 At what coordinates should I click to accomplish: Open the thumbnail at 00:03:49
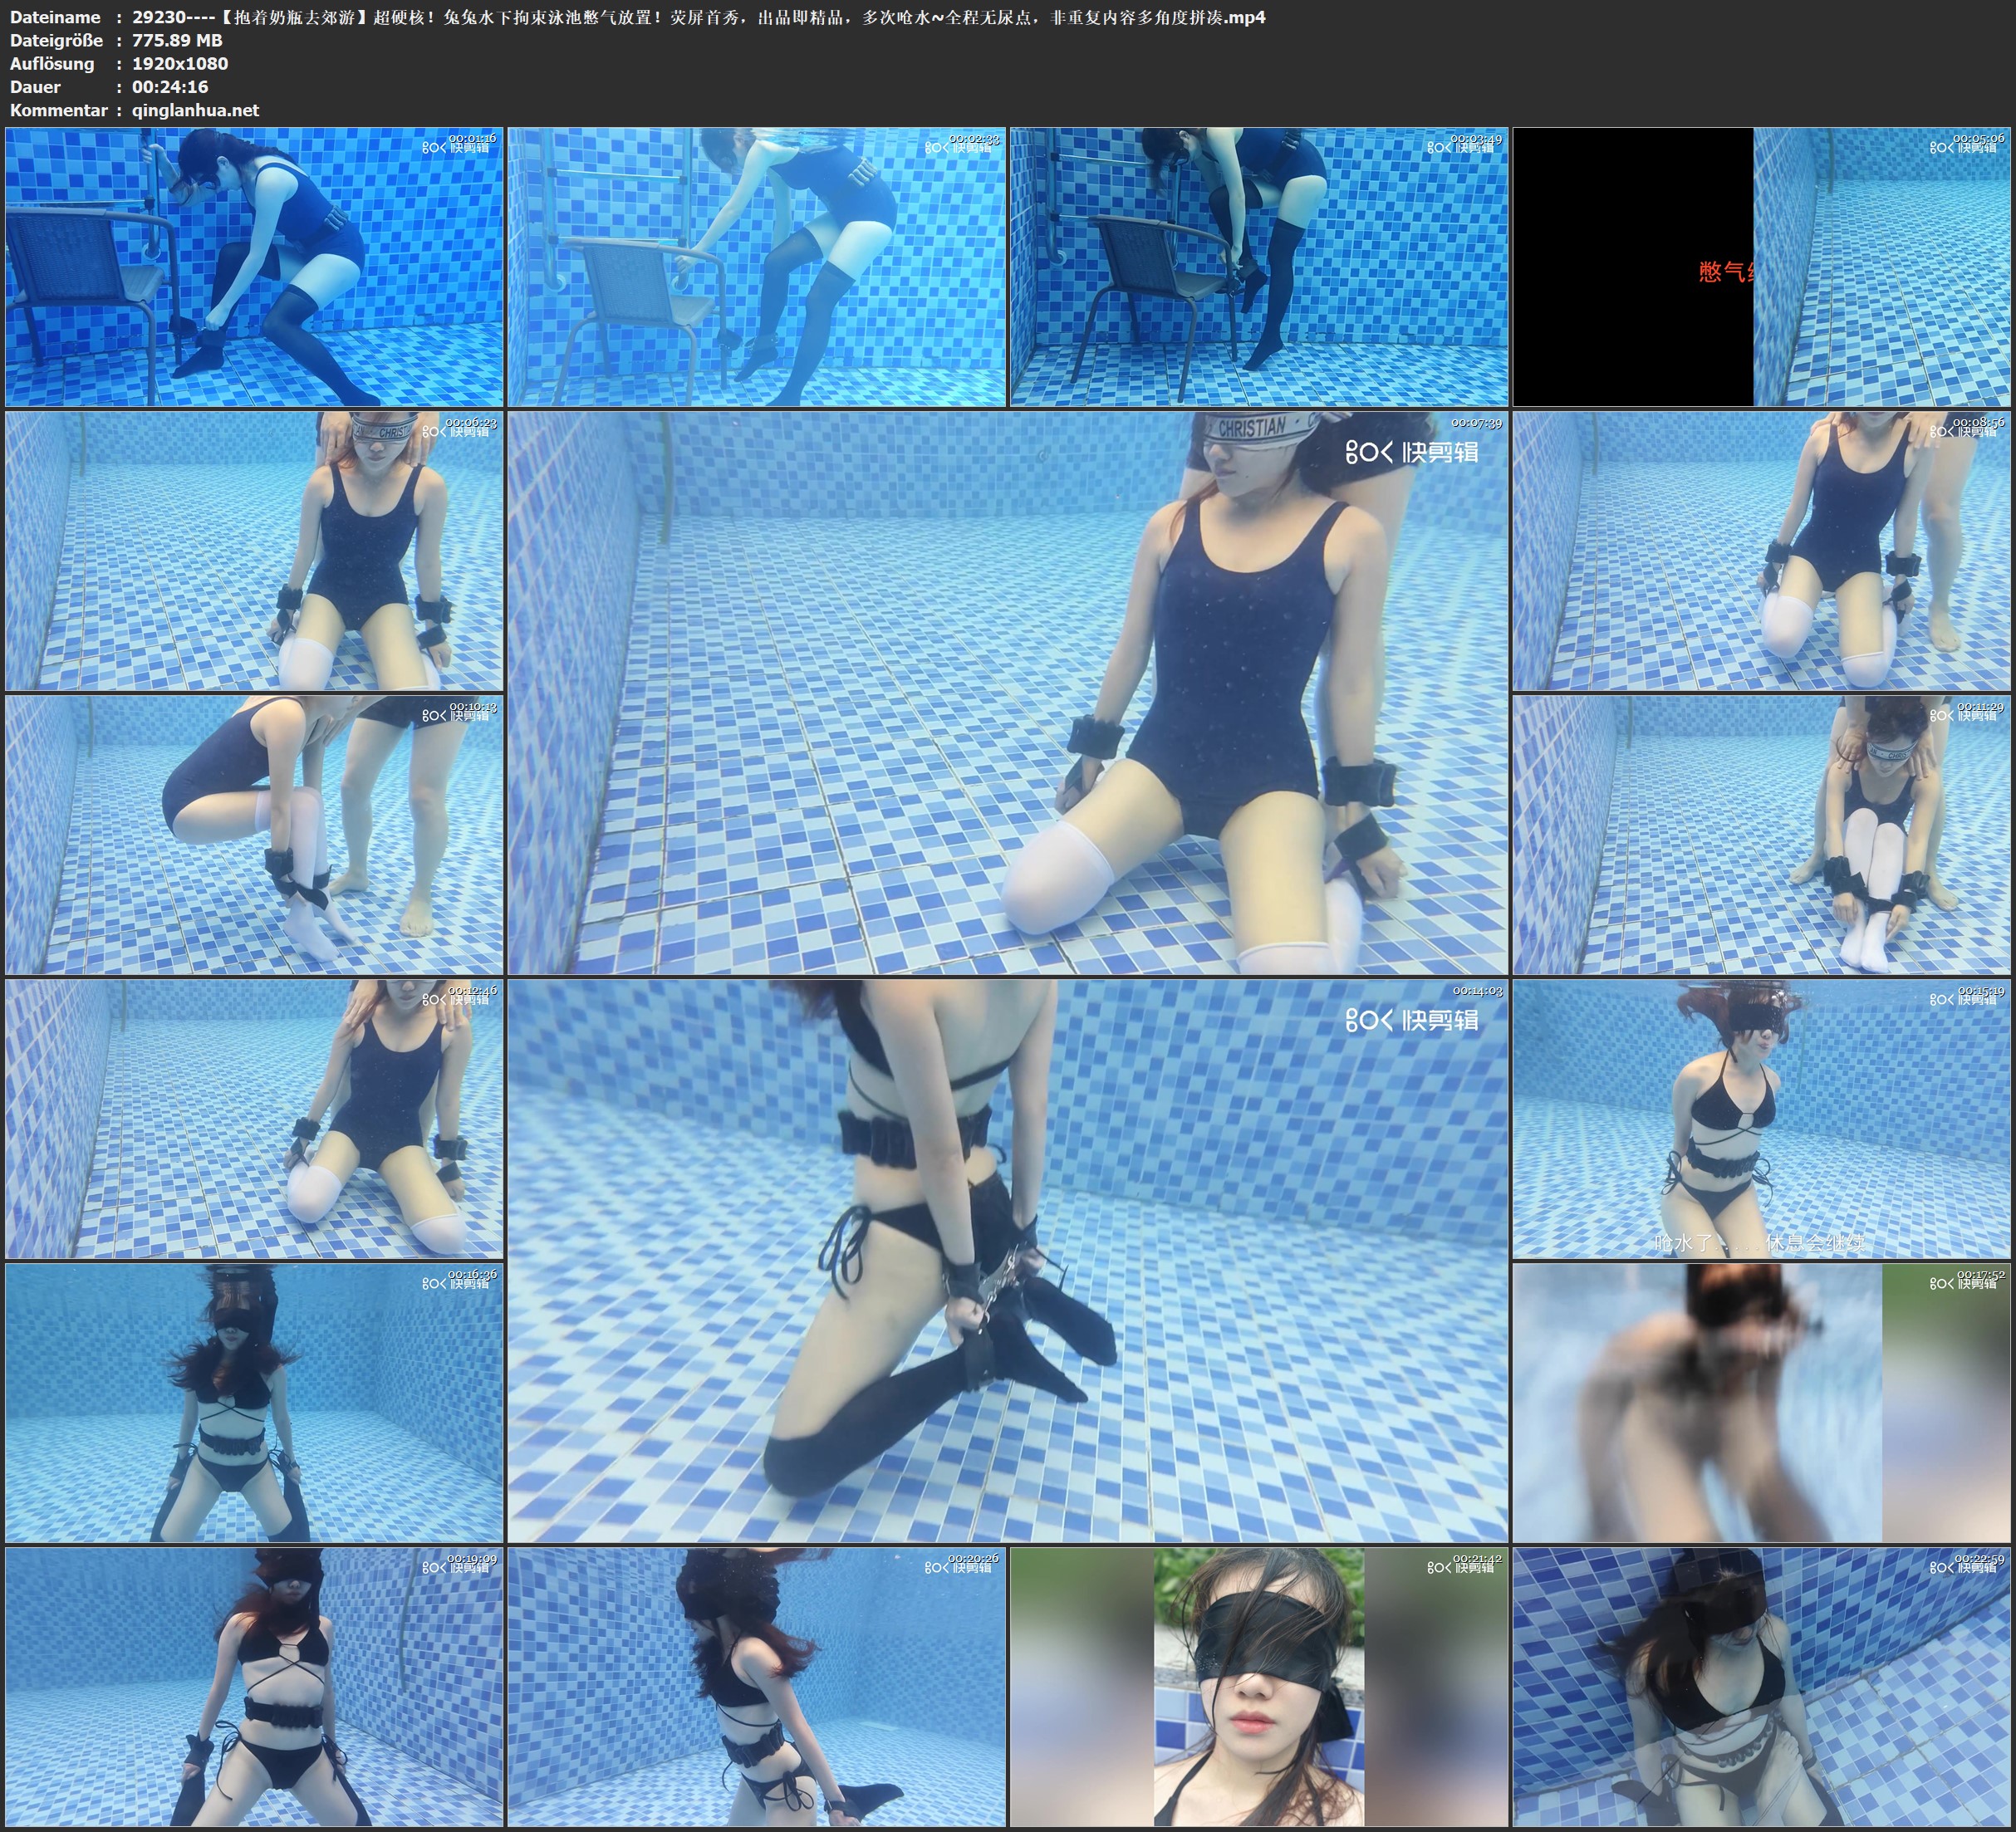point(1259,266)
